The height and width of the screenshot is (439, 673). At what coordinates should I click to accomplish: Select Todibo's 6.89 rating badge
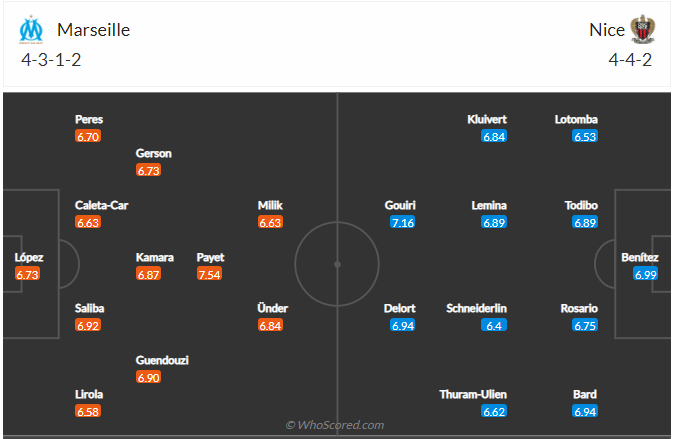pos(585,222)
